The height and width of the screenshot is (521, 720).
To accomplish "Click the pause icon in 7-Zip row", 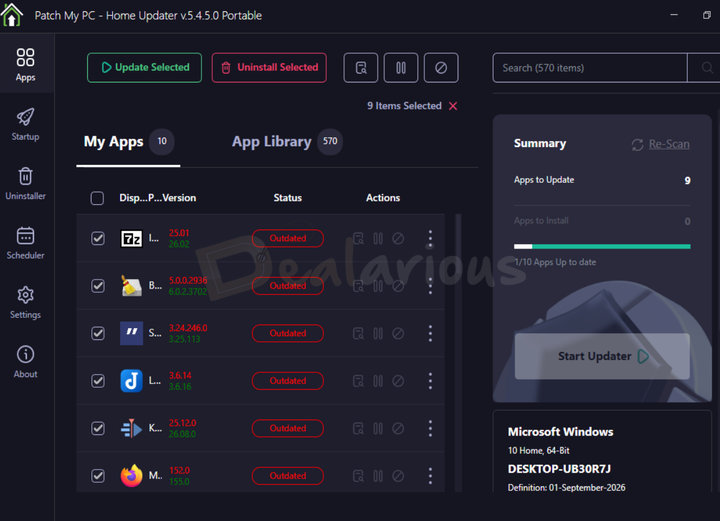I will click(378, 238).
